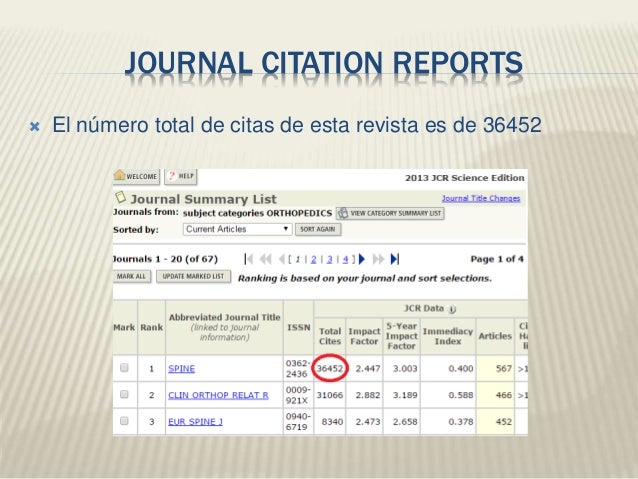Click the View Category Summary List icon
The image size is (638, 479).
343,213
